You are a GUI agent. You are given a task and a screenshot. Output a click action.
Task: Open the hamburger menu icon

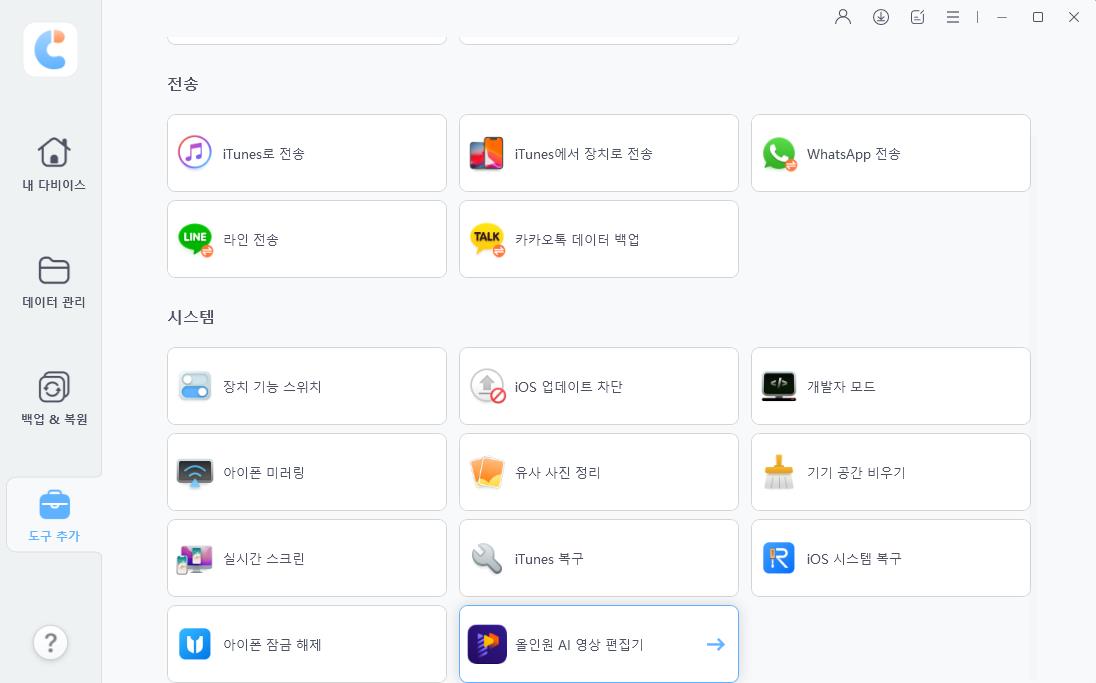click(953, 17)
